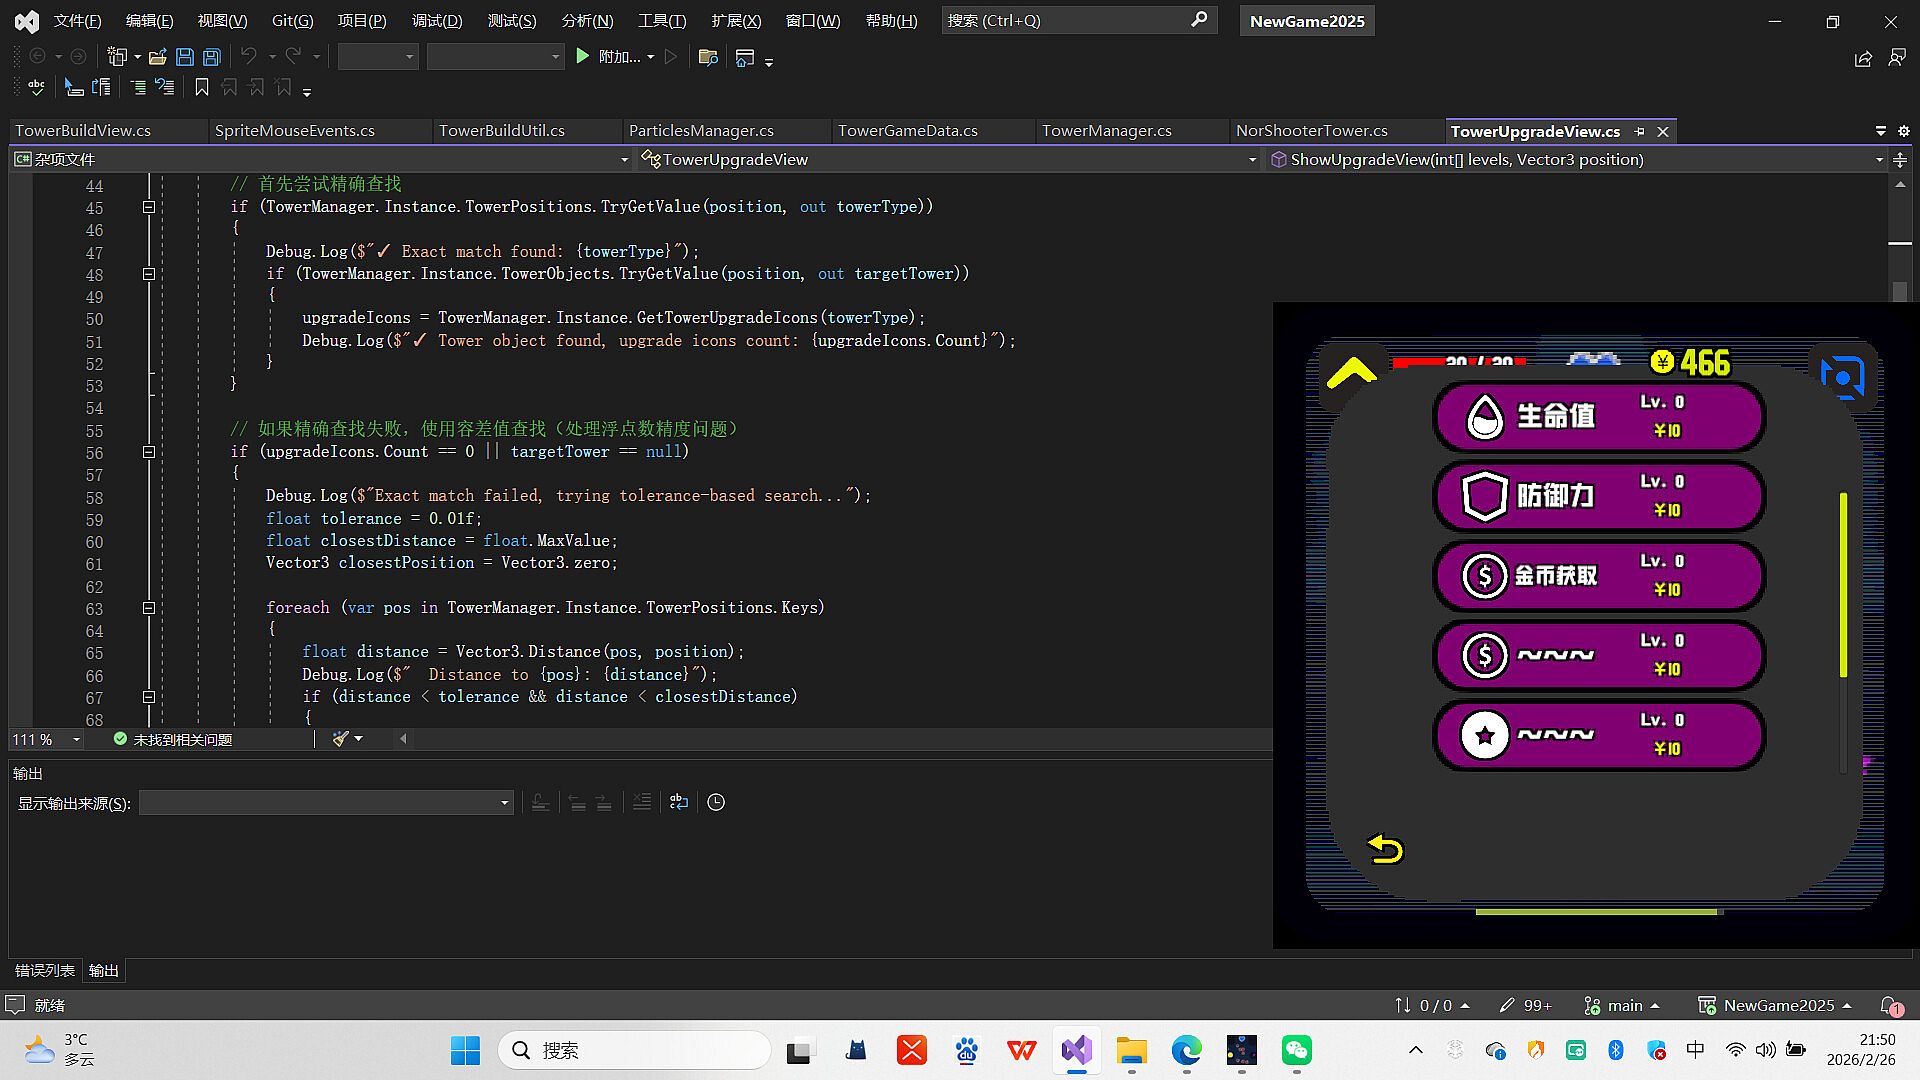The height and width of the screenshot is (1080, 1920).
Task: Click the 生命值 upgrade button
Action: tap(1598, 416)
